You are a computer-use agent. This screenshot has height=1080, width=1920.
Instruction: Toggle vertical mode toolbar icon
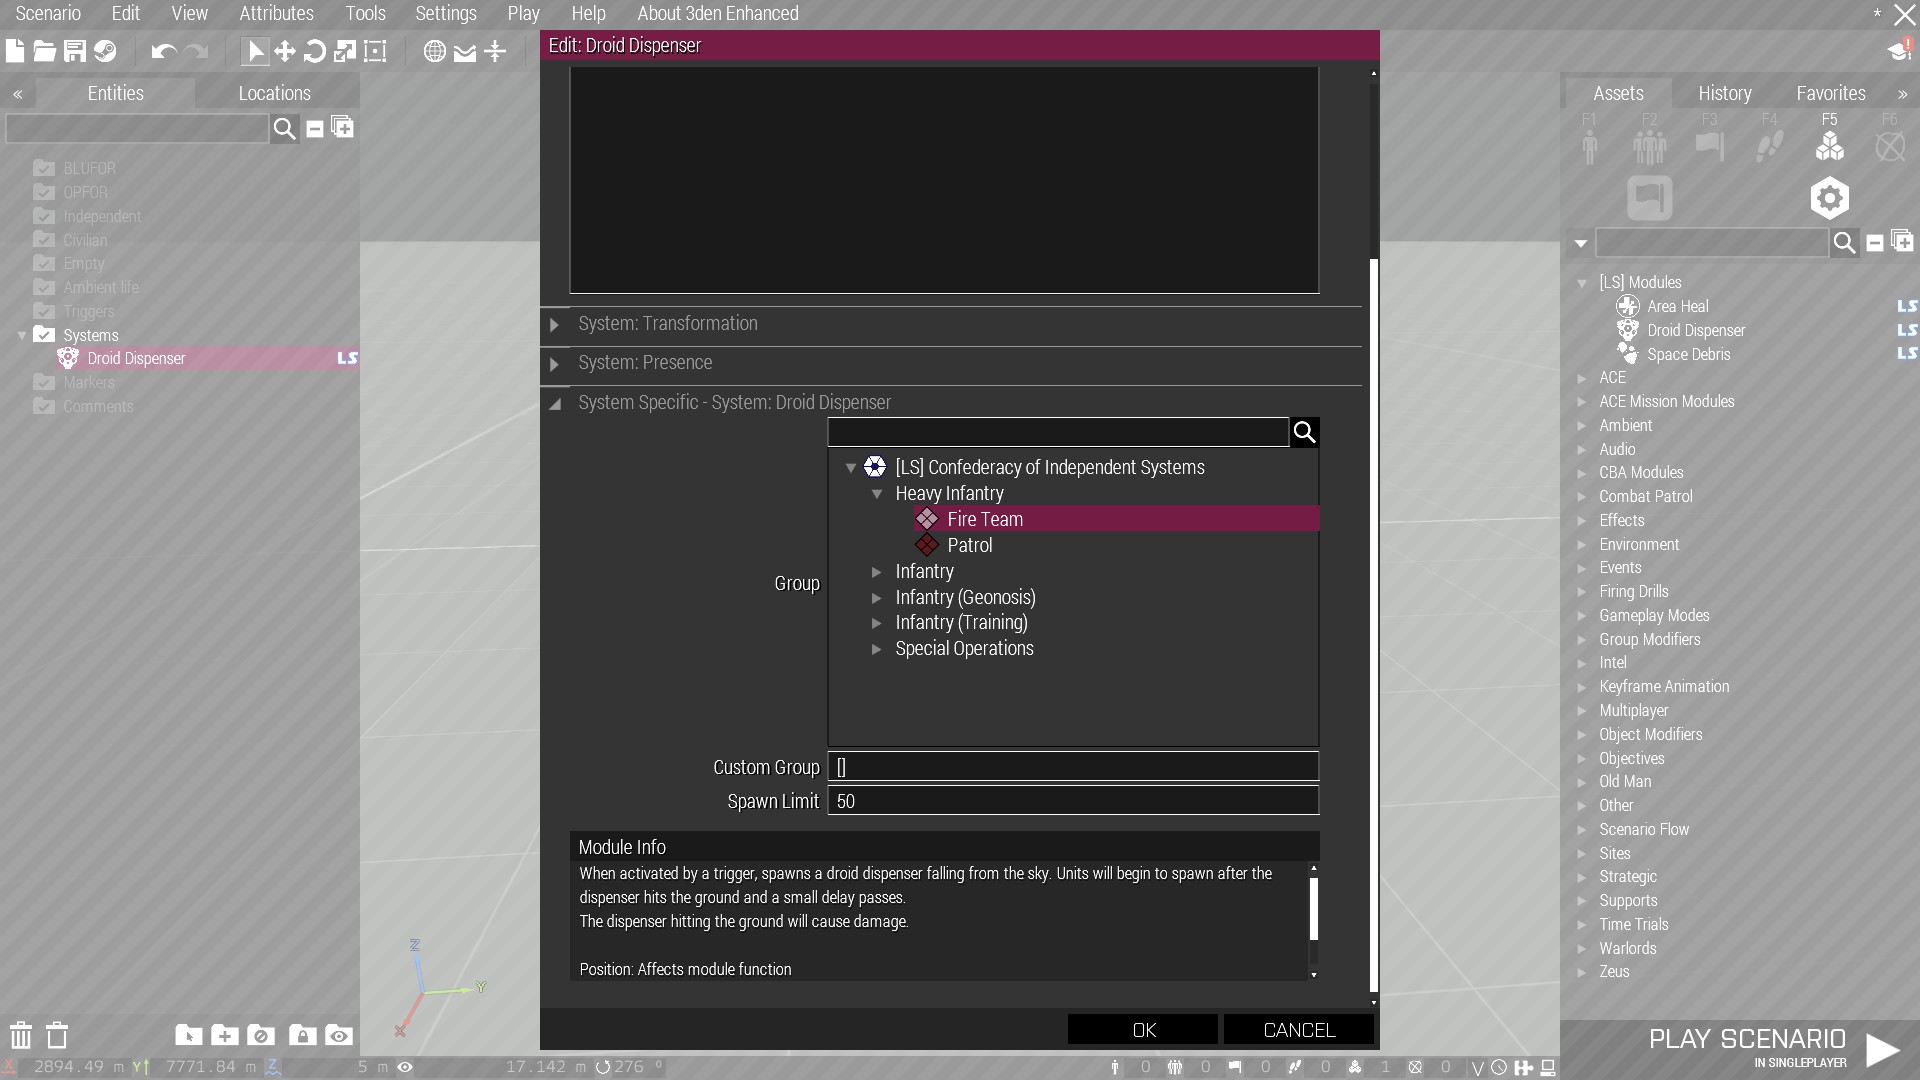click(x=495, y=51)
